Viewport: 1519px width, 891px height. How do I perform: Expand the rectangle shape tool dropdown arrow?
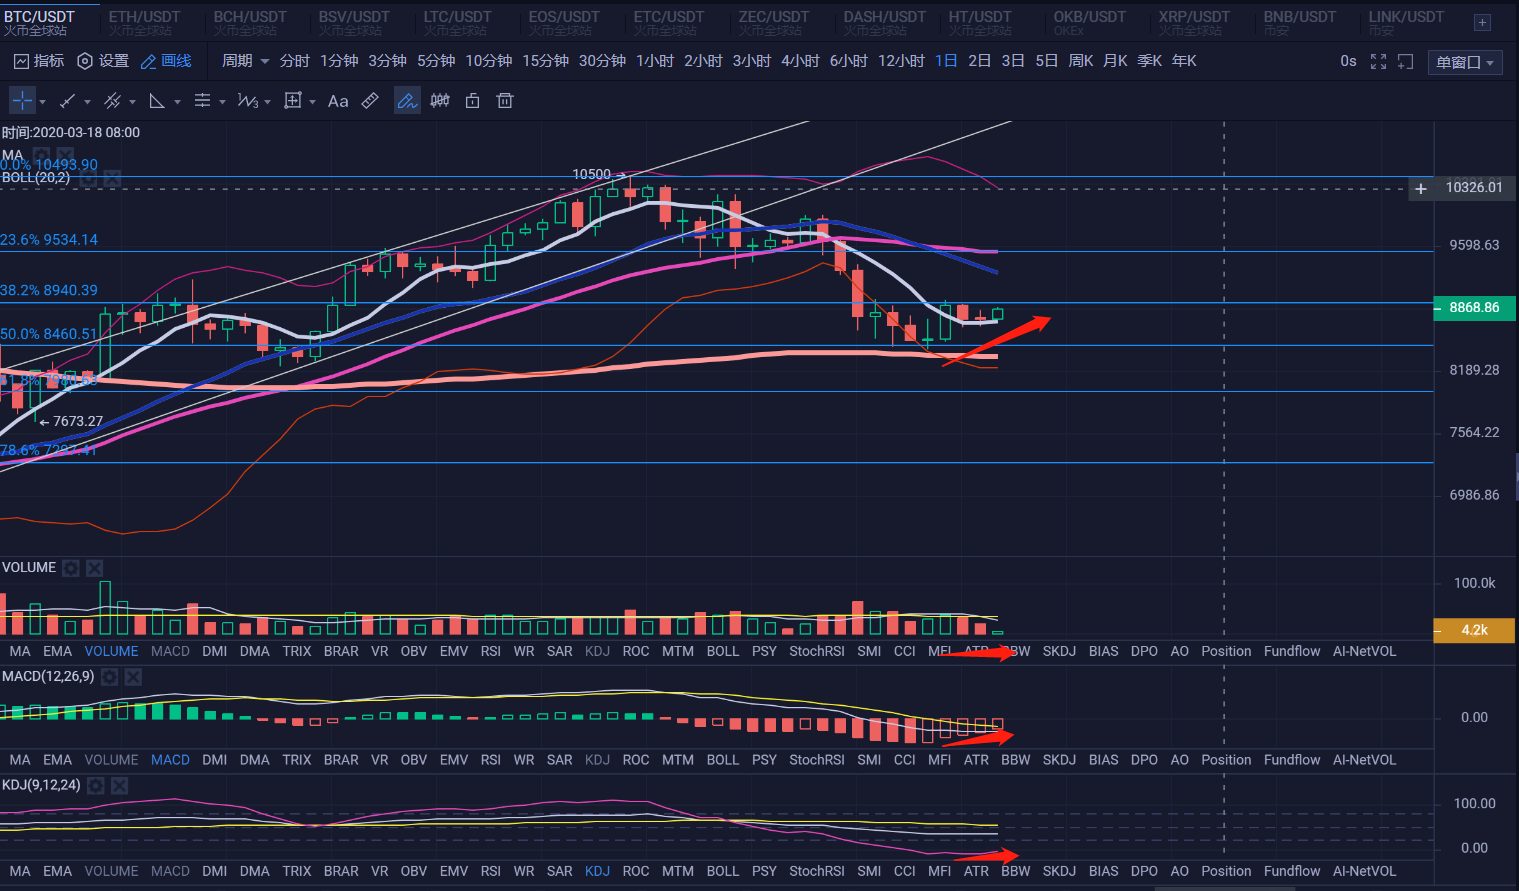(312, 102)
